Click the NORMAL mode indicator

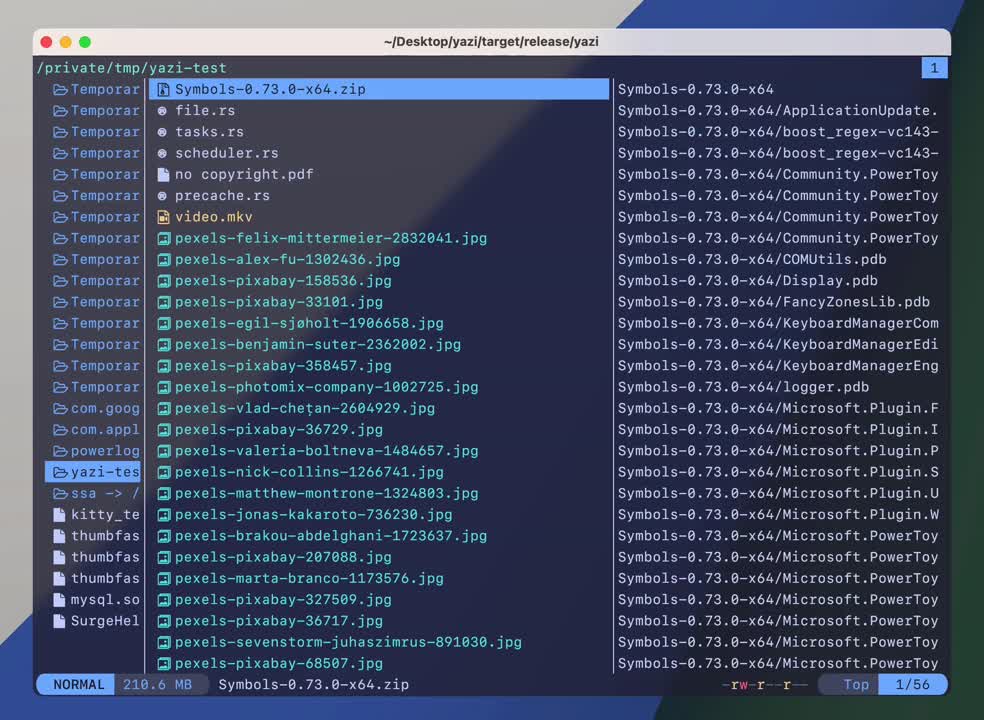tap(78, 684)
